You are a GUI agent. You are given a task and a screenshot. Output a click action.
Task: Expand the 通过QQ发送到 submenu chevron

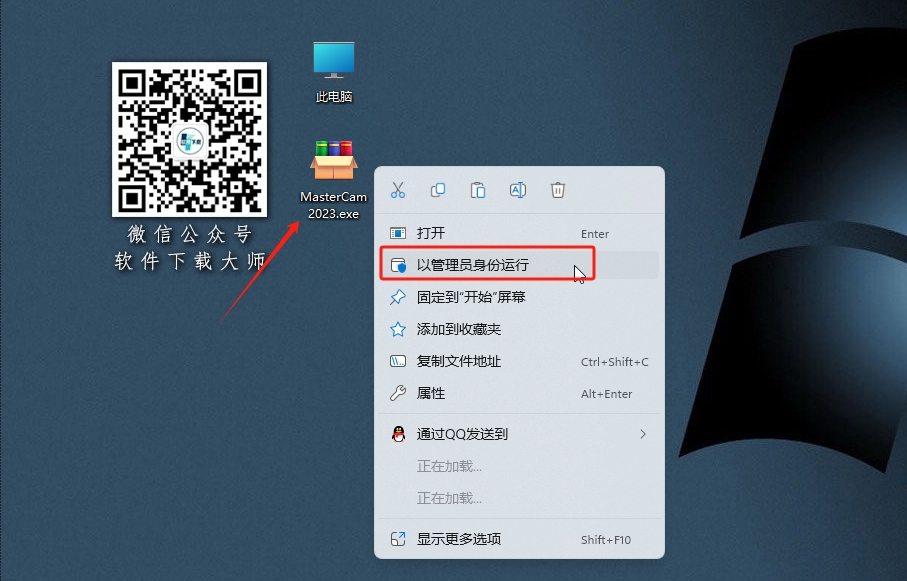644,433
